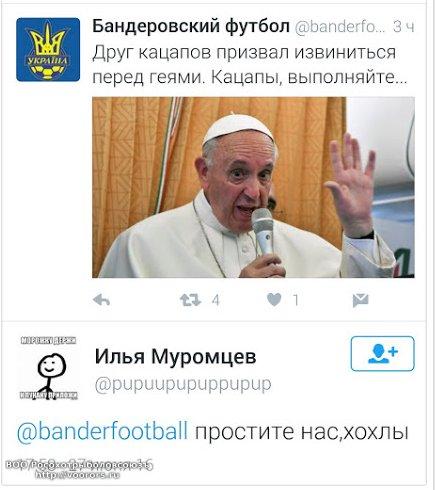This screenshot has height=490, width=435.
Task: Open the Илья Муромцев display name
Action: (175, 356)
